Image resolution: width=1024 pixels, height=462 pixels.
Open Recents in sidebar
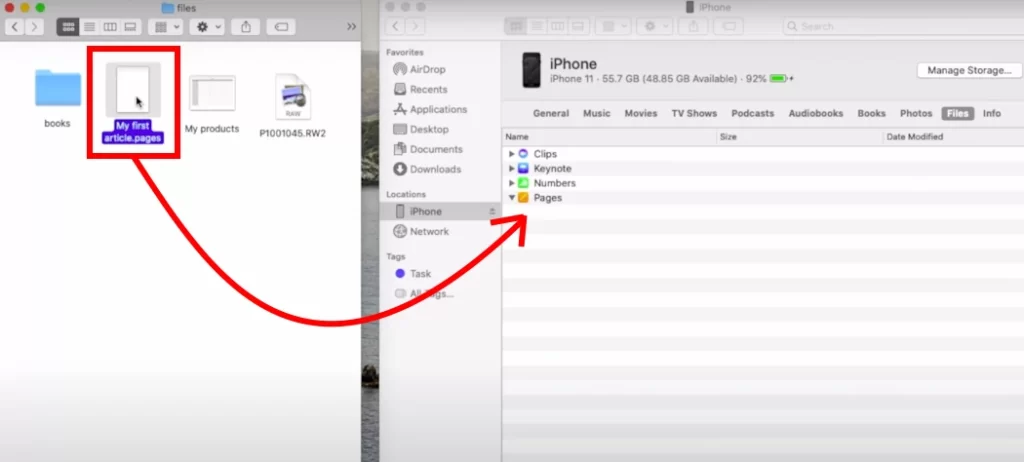point(428,90)
